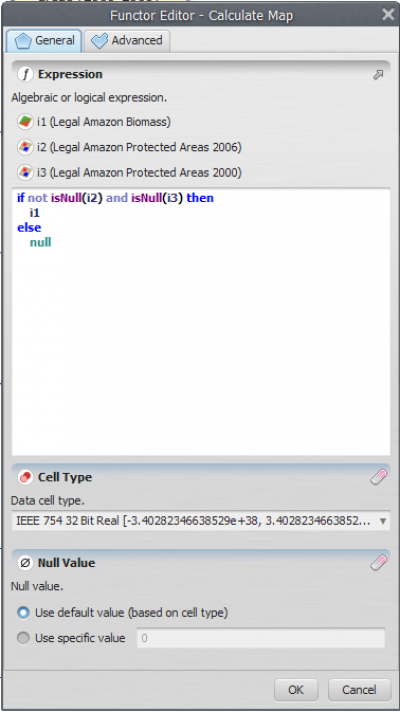Click the Null Value section icon

pos(25,563)
